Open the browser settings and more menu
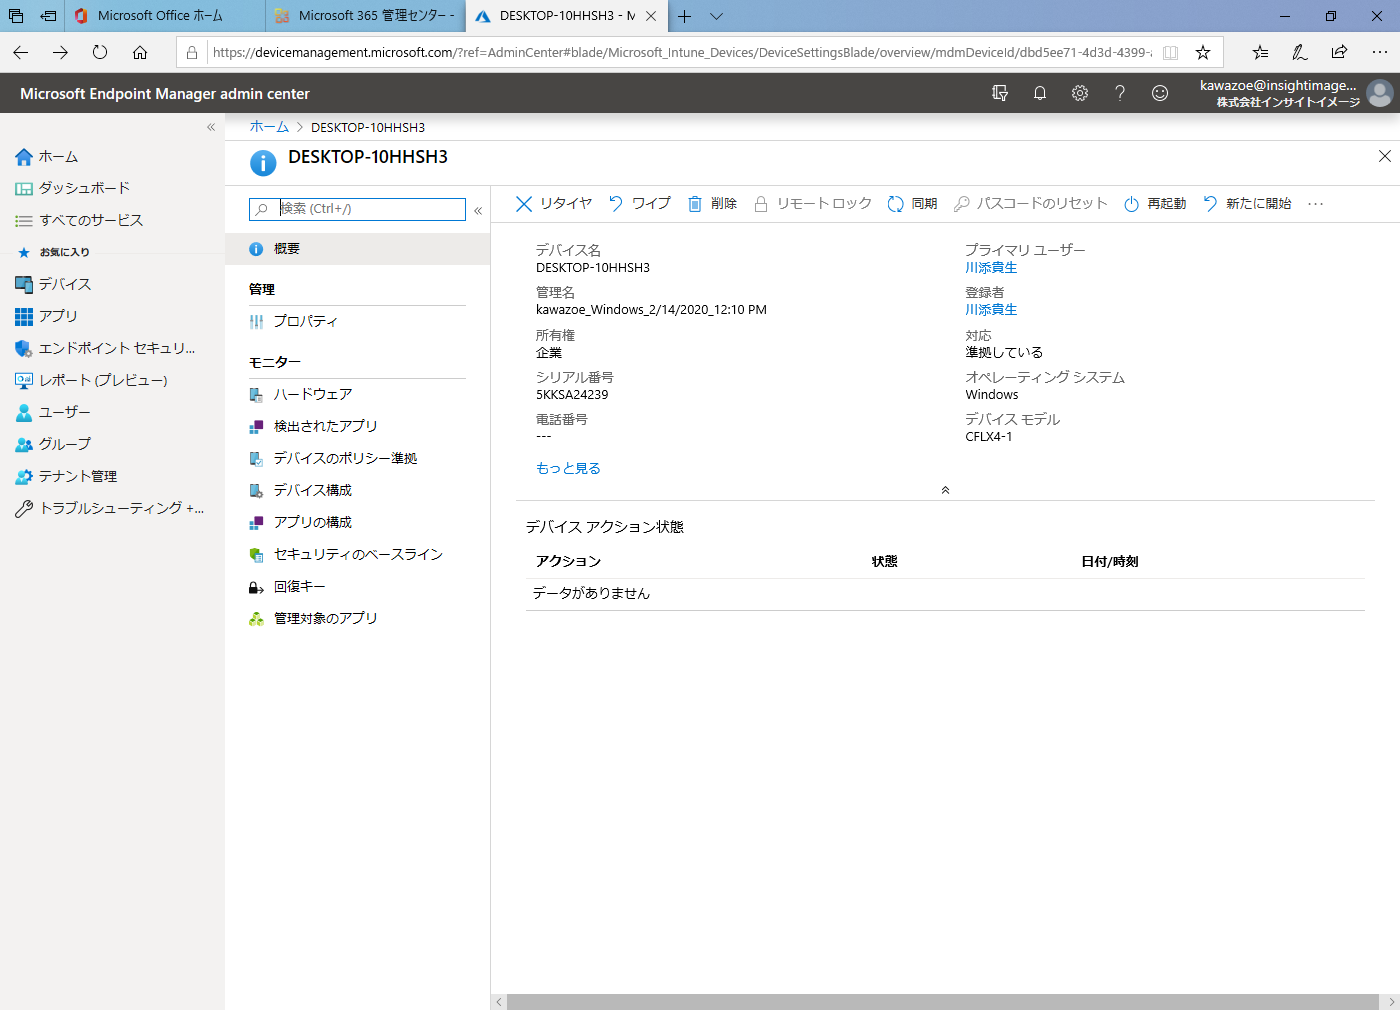The image size is (1400, 1010). click(x=1380, y=52)
